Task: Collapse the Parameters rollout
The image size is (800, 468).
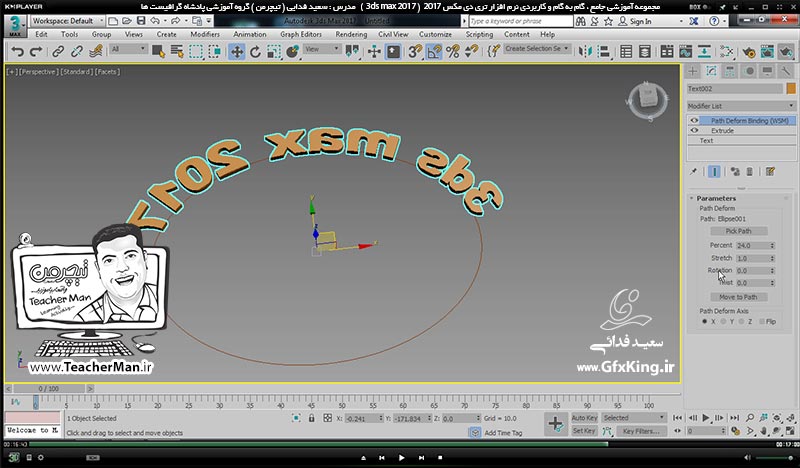Action: pyautogui.click(x=716, y=198)
